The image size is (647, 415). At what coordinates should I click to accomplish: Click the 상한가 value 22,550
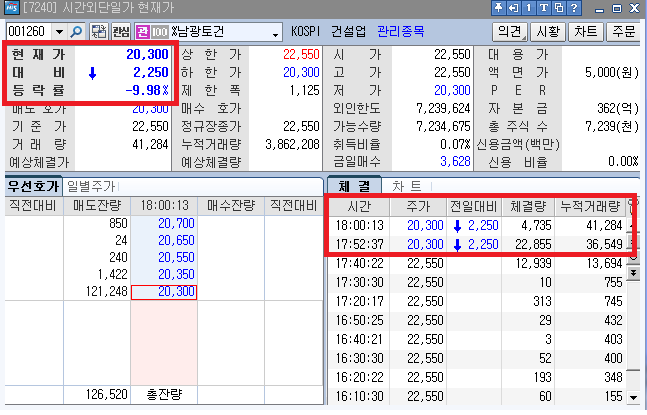301,54
